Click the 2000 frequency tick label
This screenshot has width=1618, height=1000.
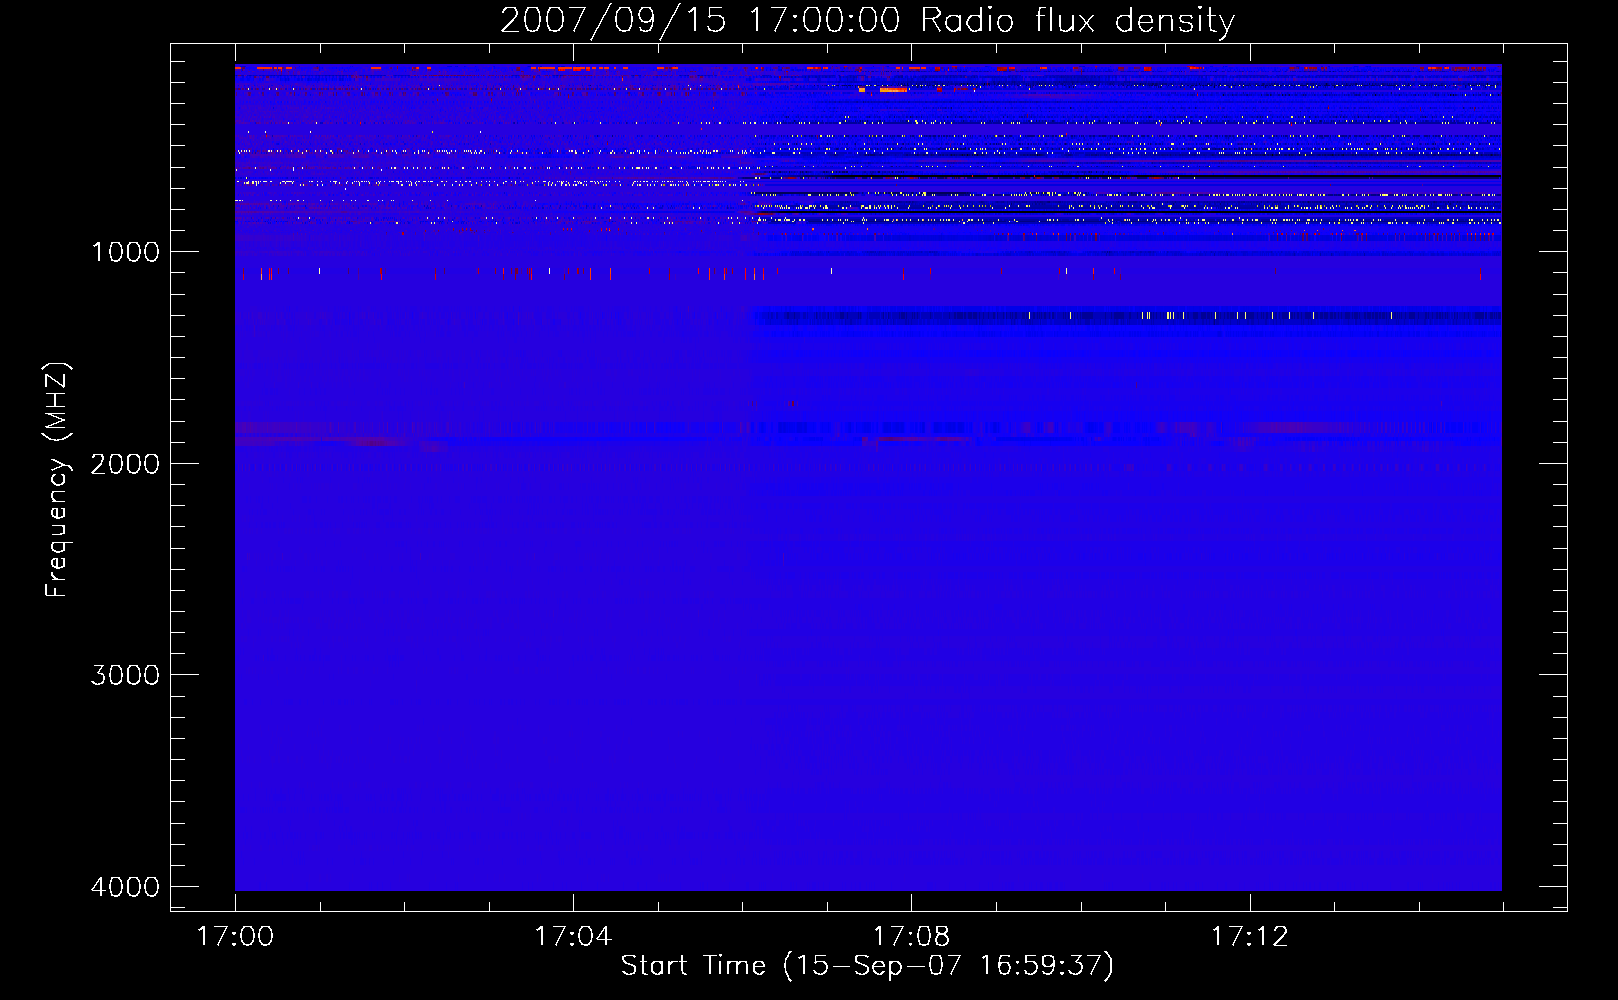pyautogui.click(x=125, y=464)
